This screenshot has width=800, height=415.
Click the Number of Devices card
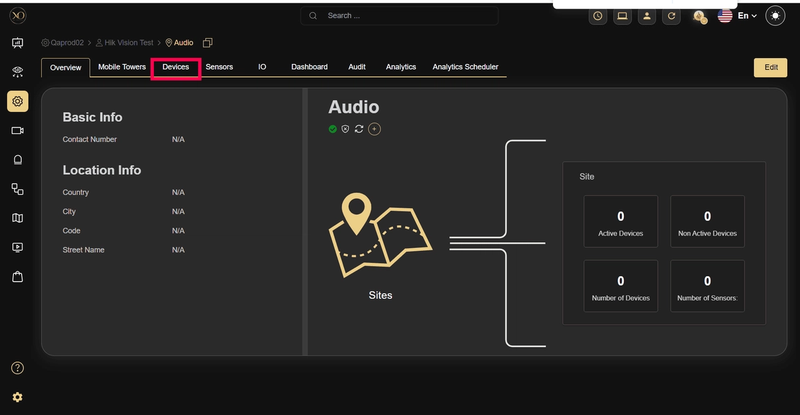pyautogui.click(x=620, y=286)
